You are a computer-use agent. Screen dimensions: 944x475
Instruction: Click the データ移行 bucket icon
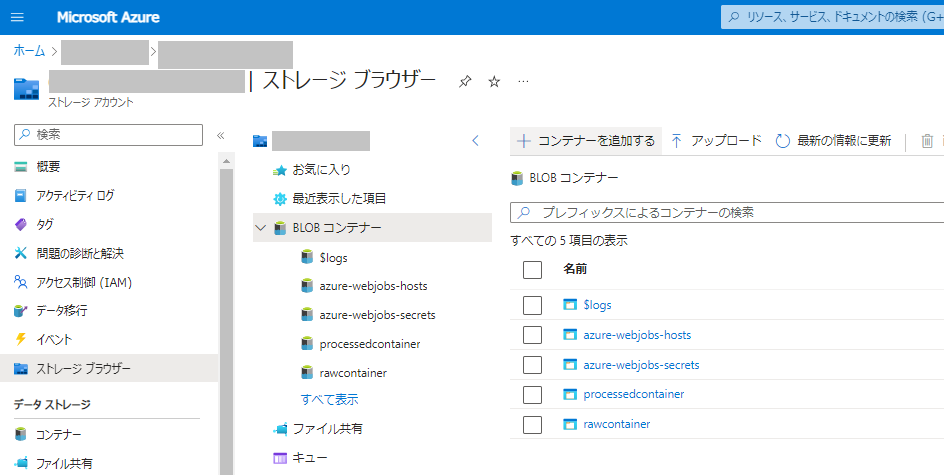pyautogui.click(x=21, y=311)
